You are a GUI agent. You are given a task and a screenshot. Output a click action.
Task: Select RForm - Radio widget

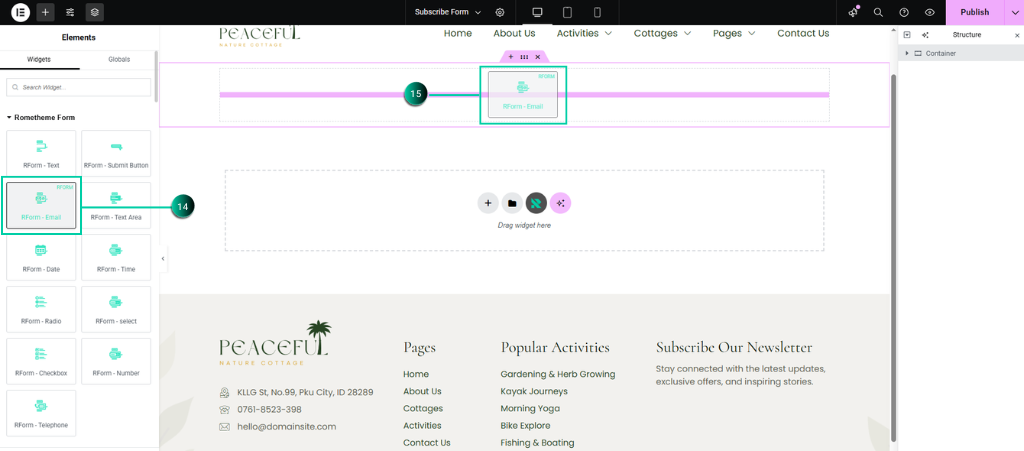tap(41, 309)
